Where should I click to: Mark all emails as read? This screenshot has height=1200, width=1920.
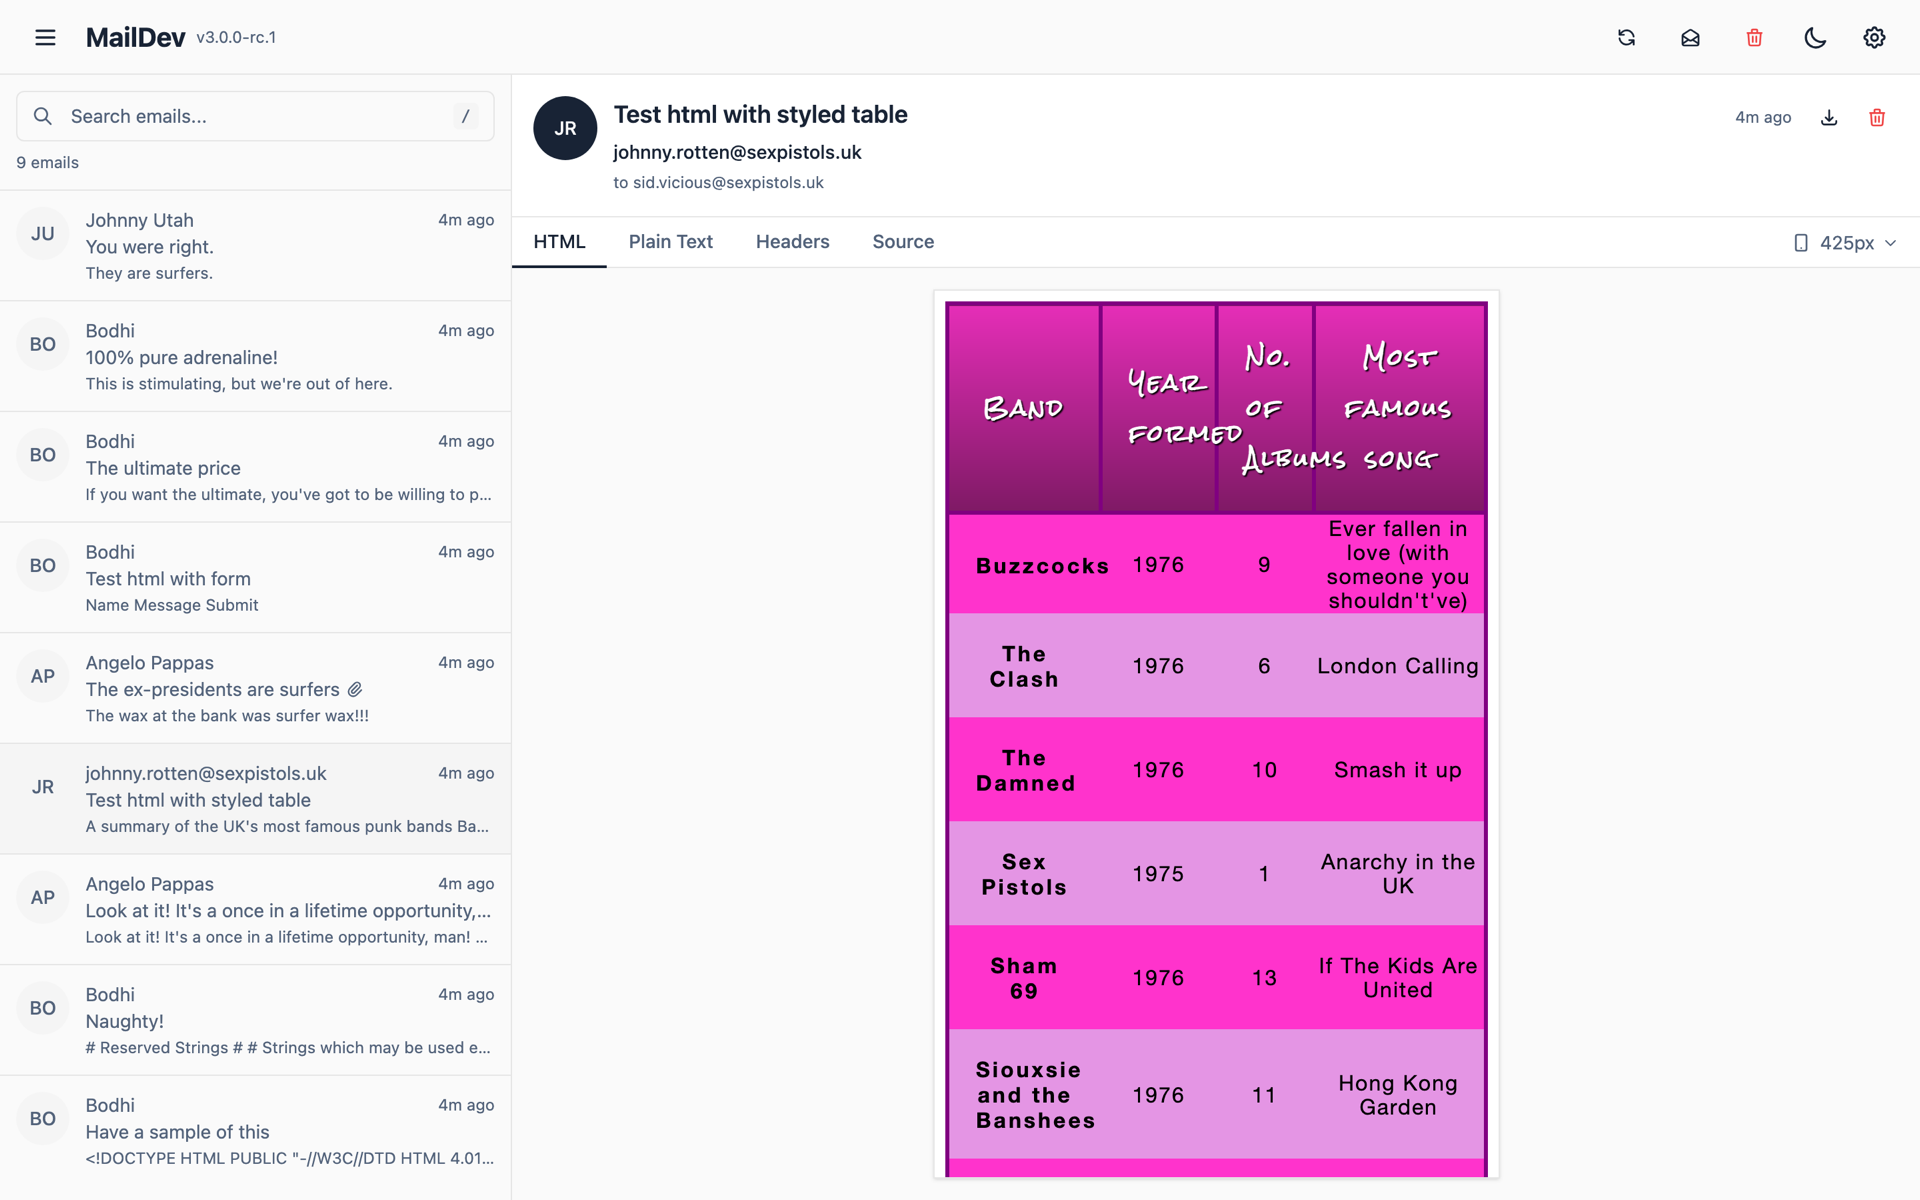tap(1690, 37)
